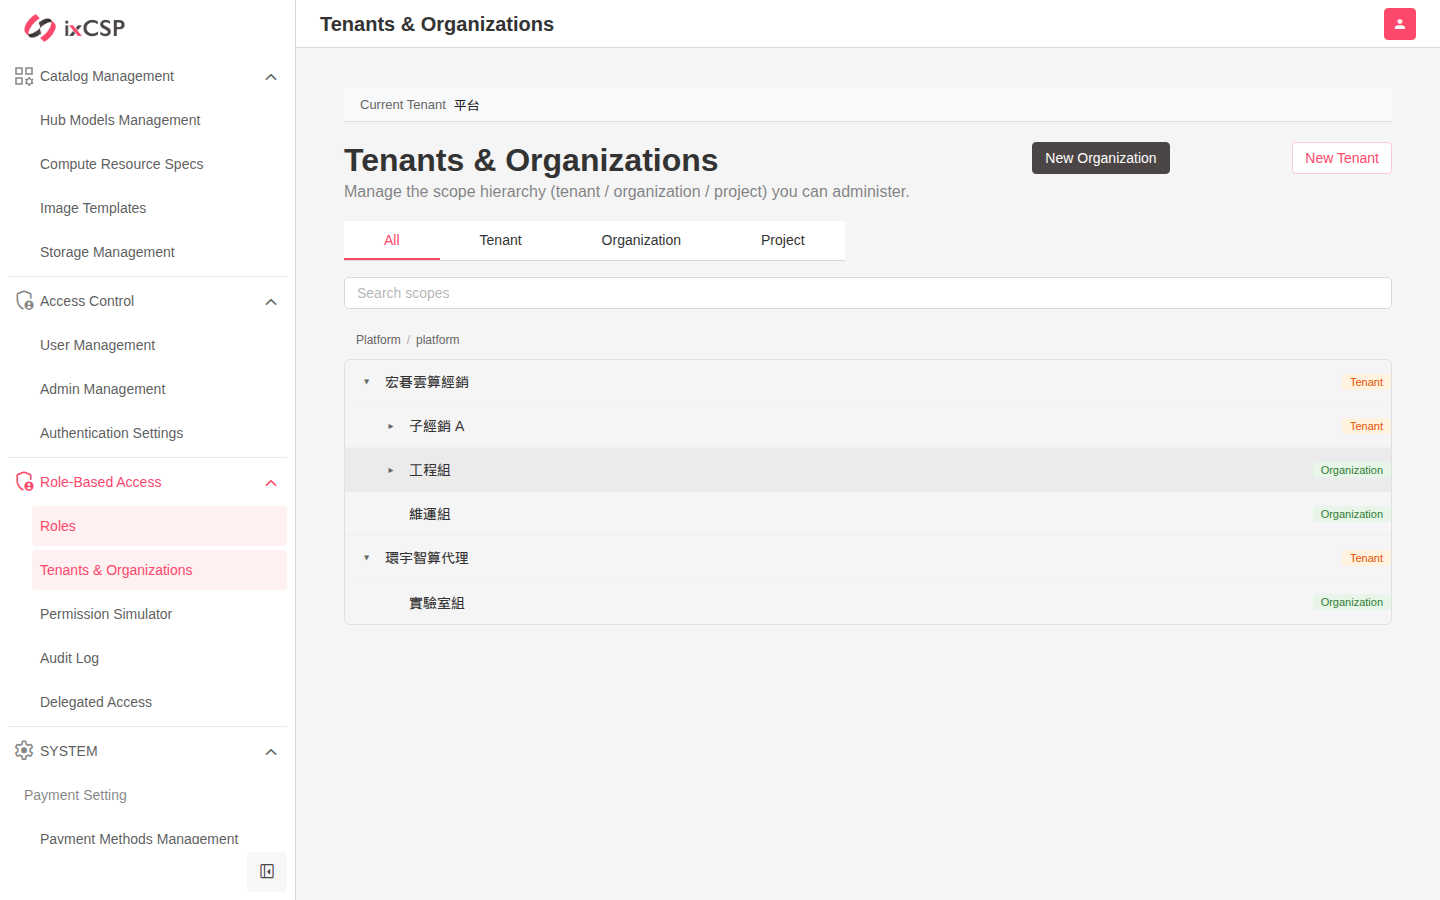Screen dimensions: 1440x900
Task: Click the Role-Based Access shield icon
Action: click(24, 482)
